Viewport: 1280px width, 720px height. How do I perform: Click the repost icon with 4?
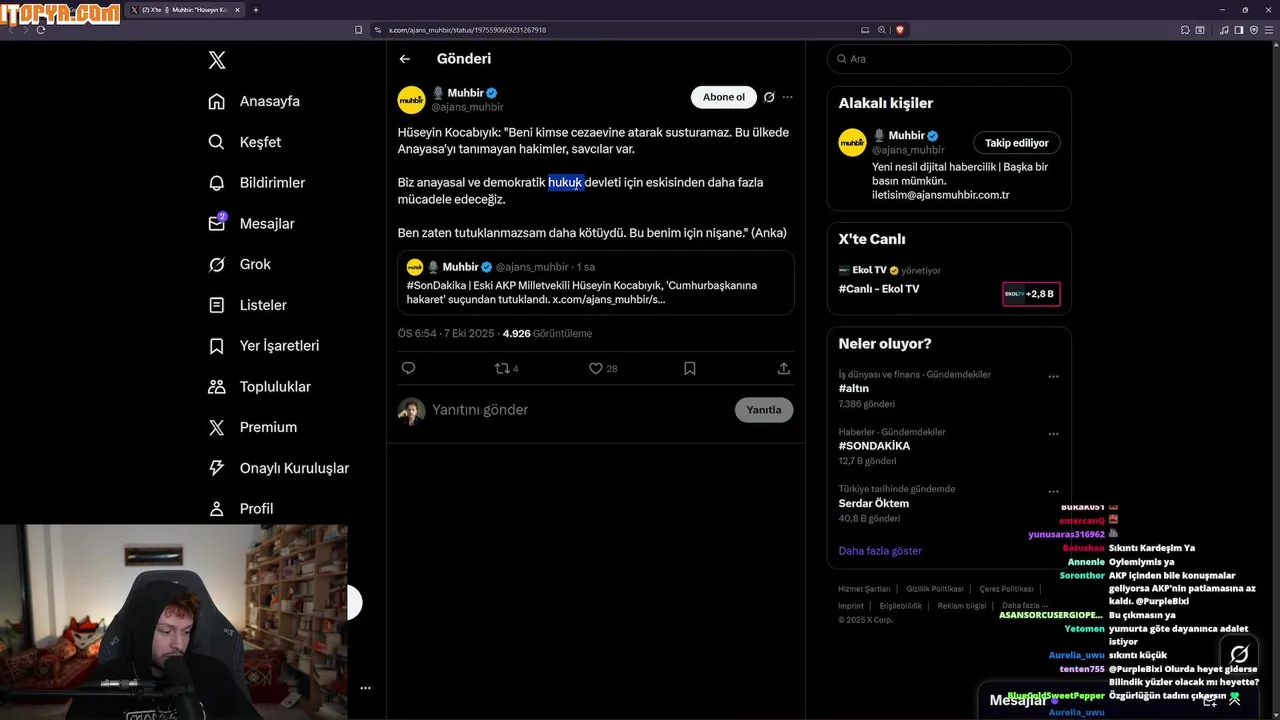pyautogui.click(x=506, y=368)
